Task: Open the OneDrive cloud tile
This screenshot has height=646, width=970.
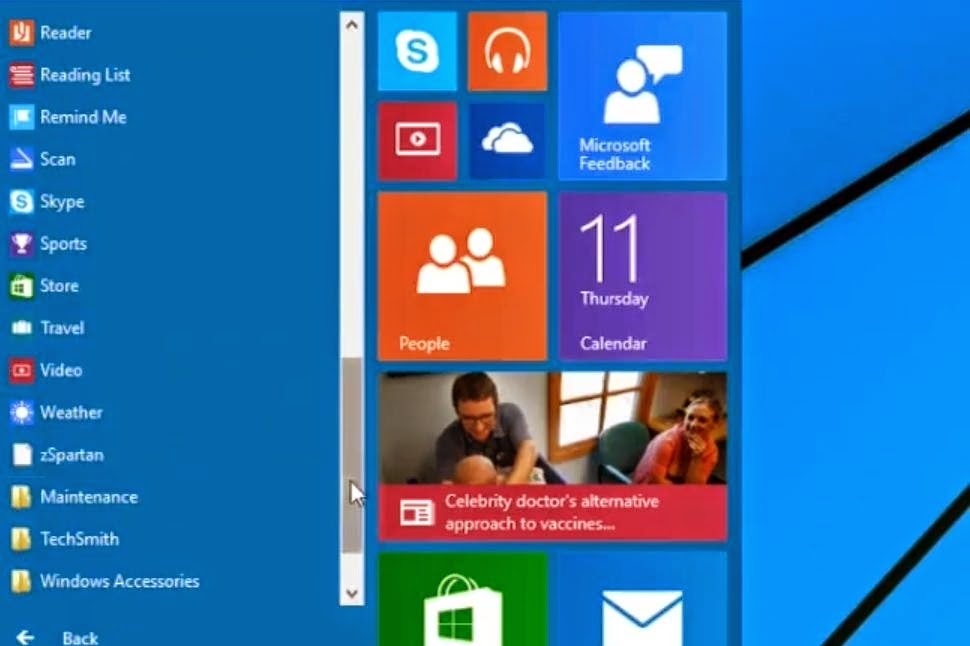Action: click(x=507, y=141)
